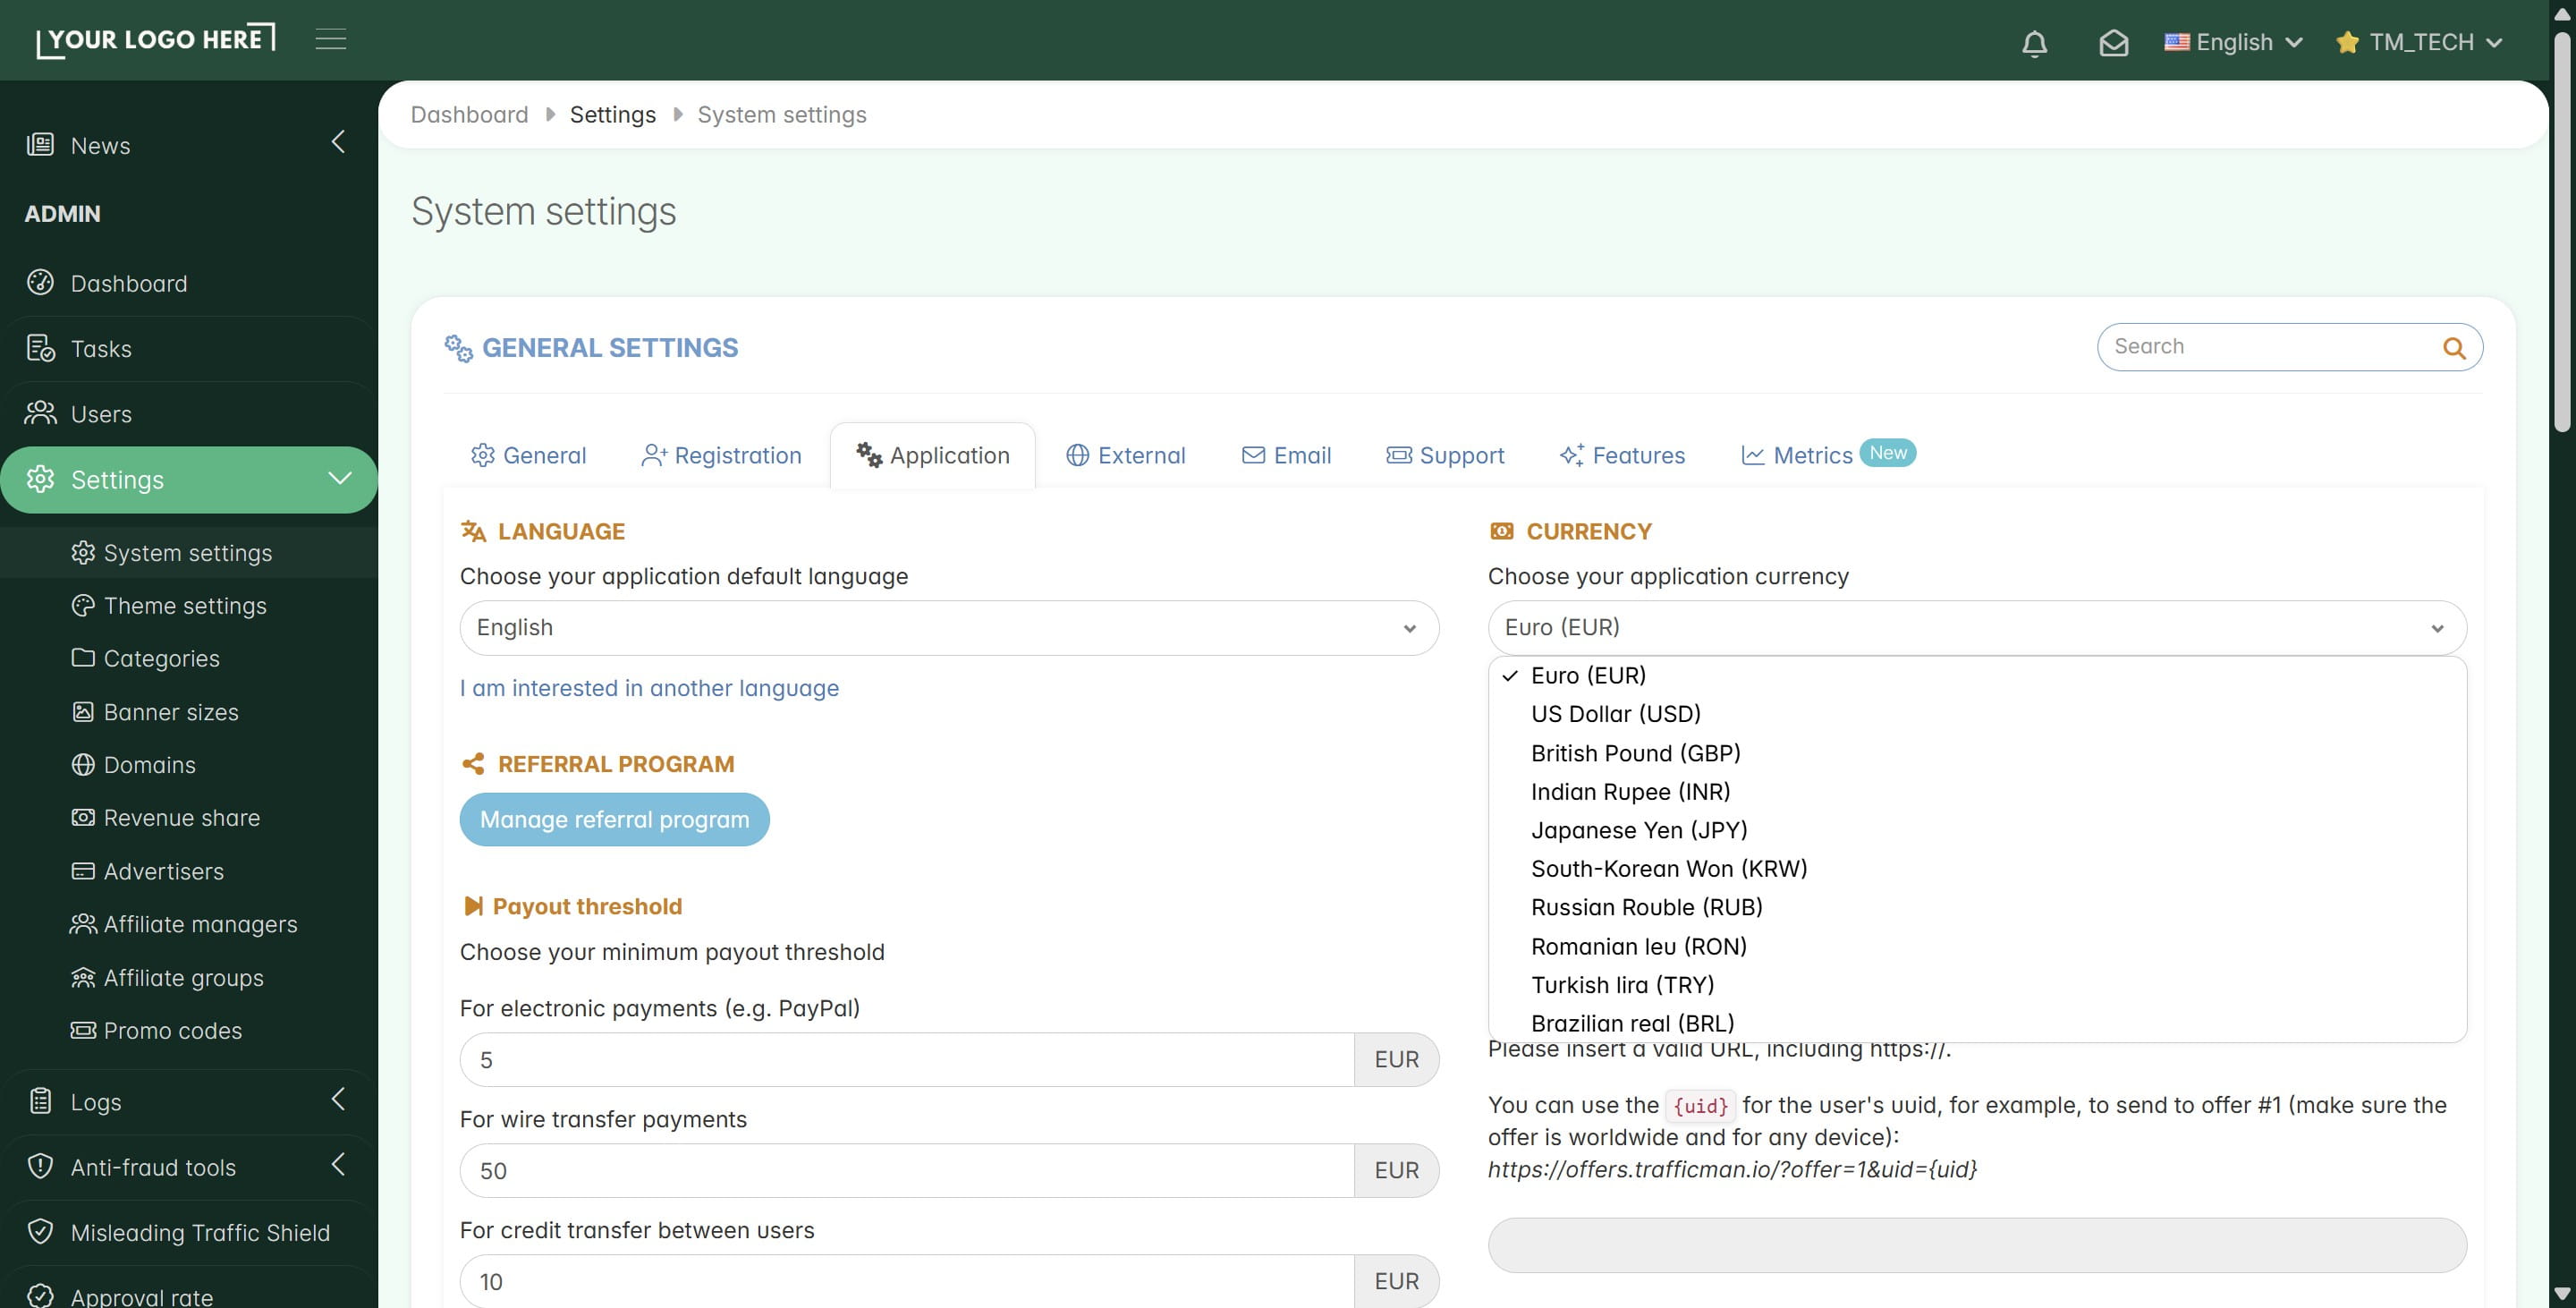
Task: Switch to the Features tab
Action: click(x=1622, y=455)
